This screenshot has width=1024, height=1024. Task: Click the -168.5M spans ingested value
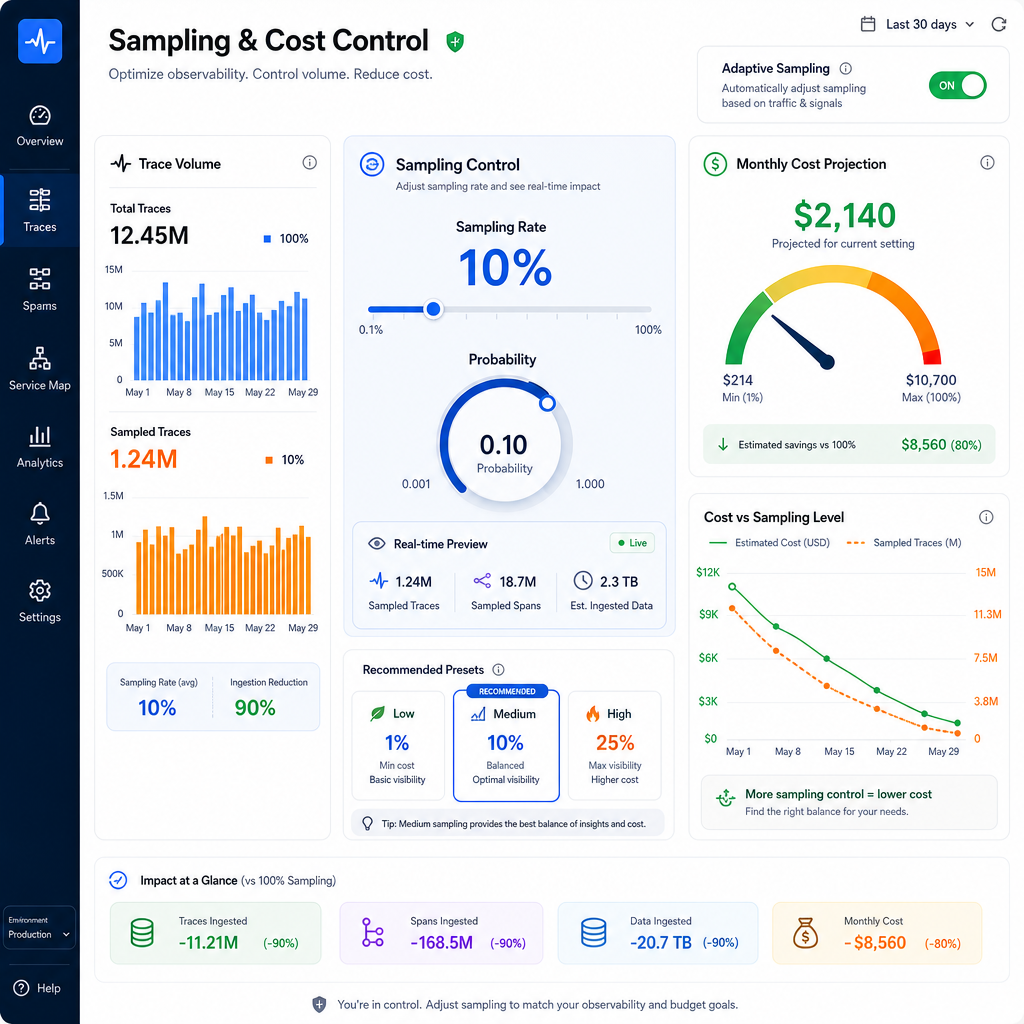click(x=441, y=942)
